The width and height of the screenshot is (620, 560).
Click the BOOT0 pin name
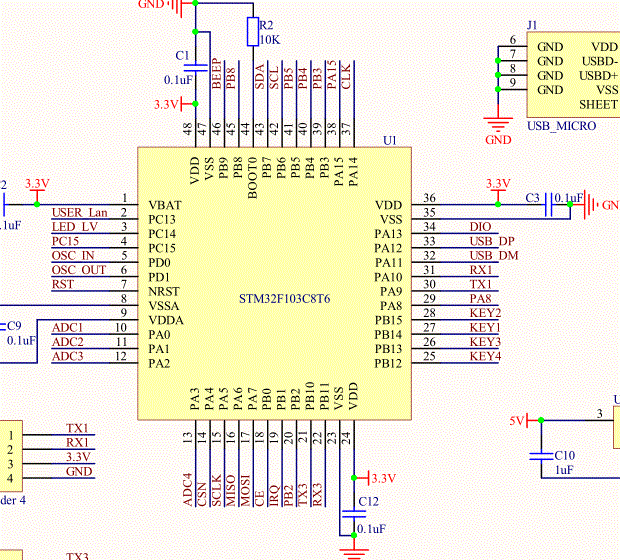point(252,178)
